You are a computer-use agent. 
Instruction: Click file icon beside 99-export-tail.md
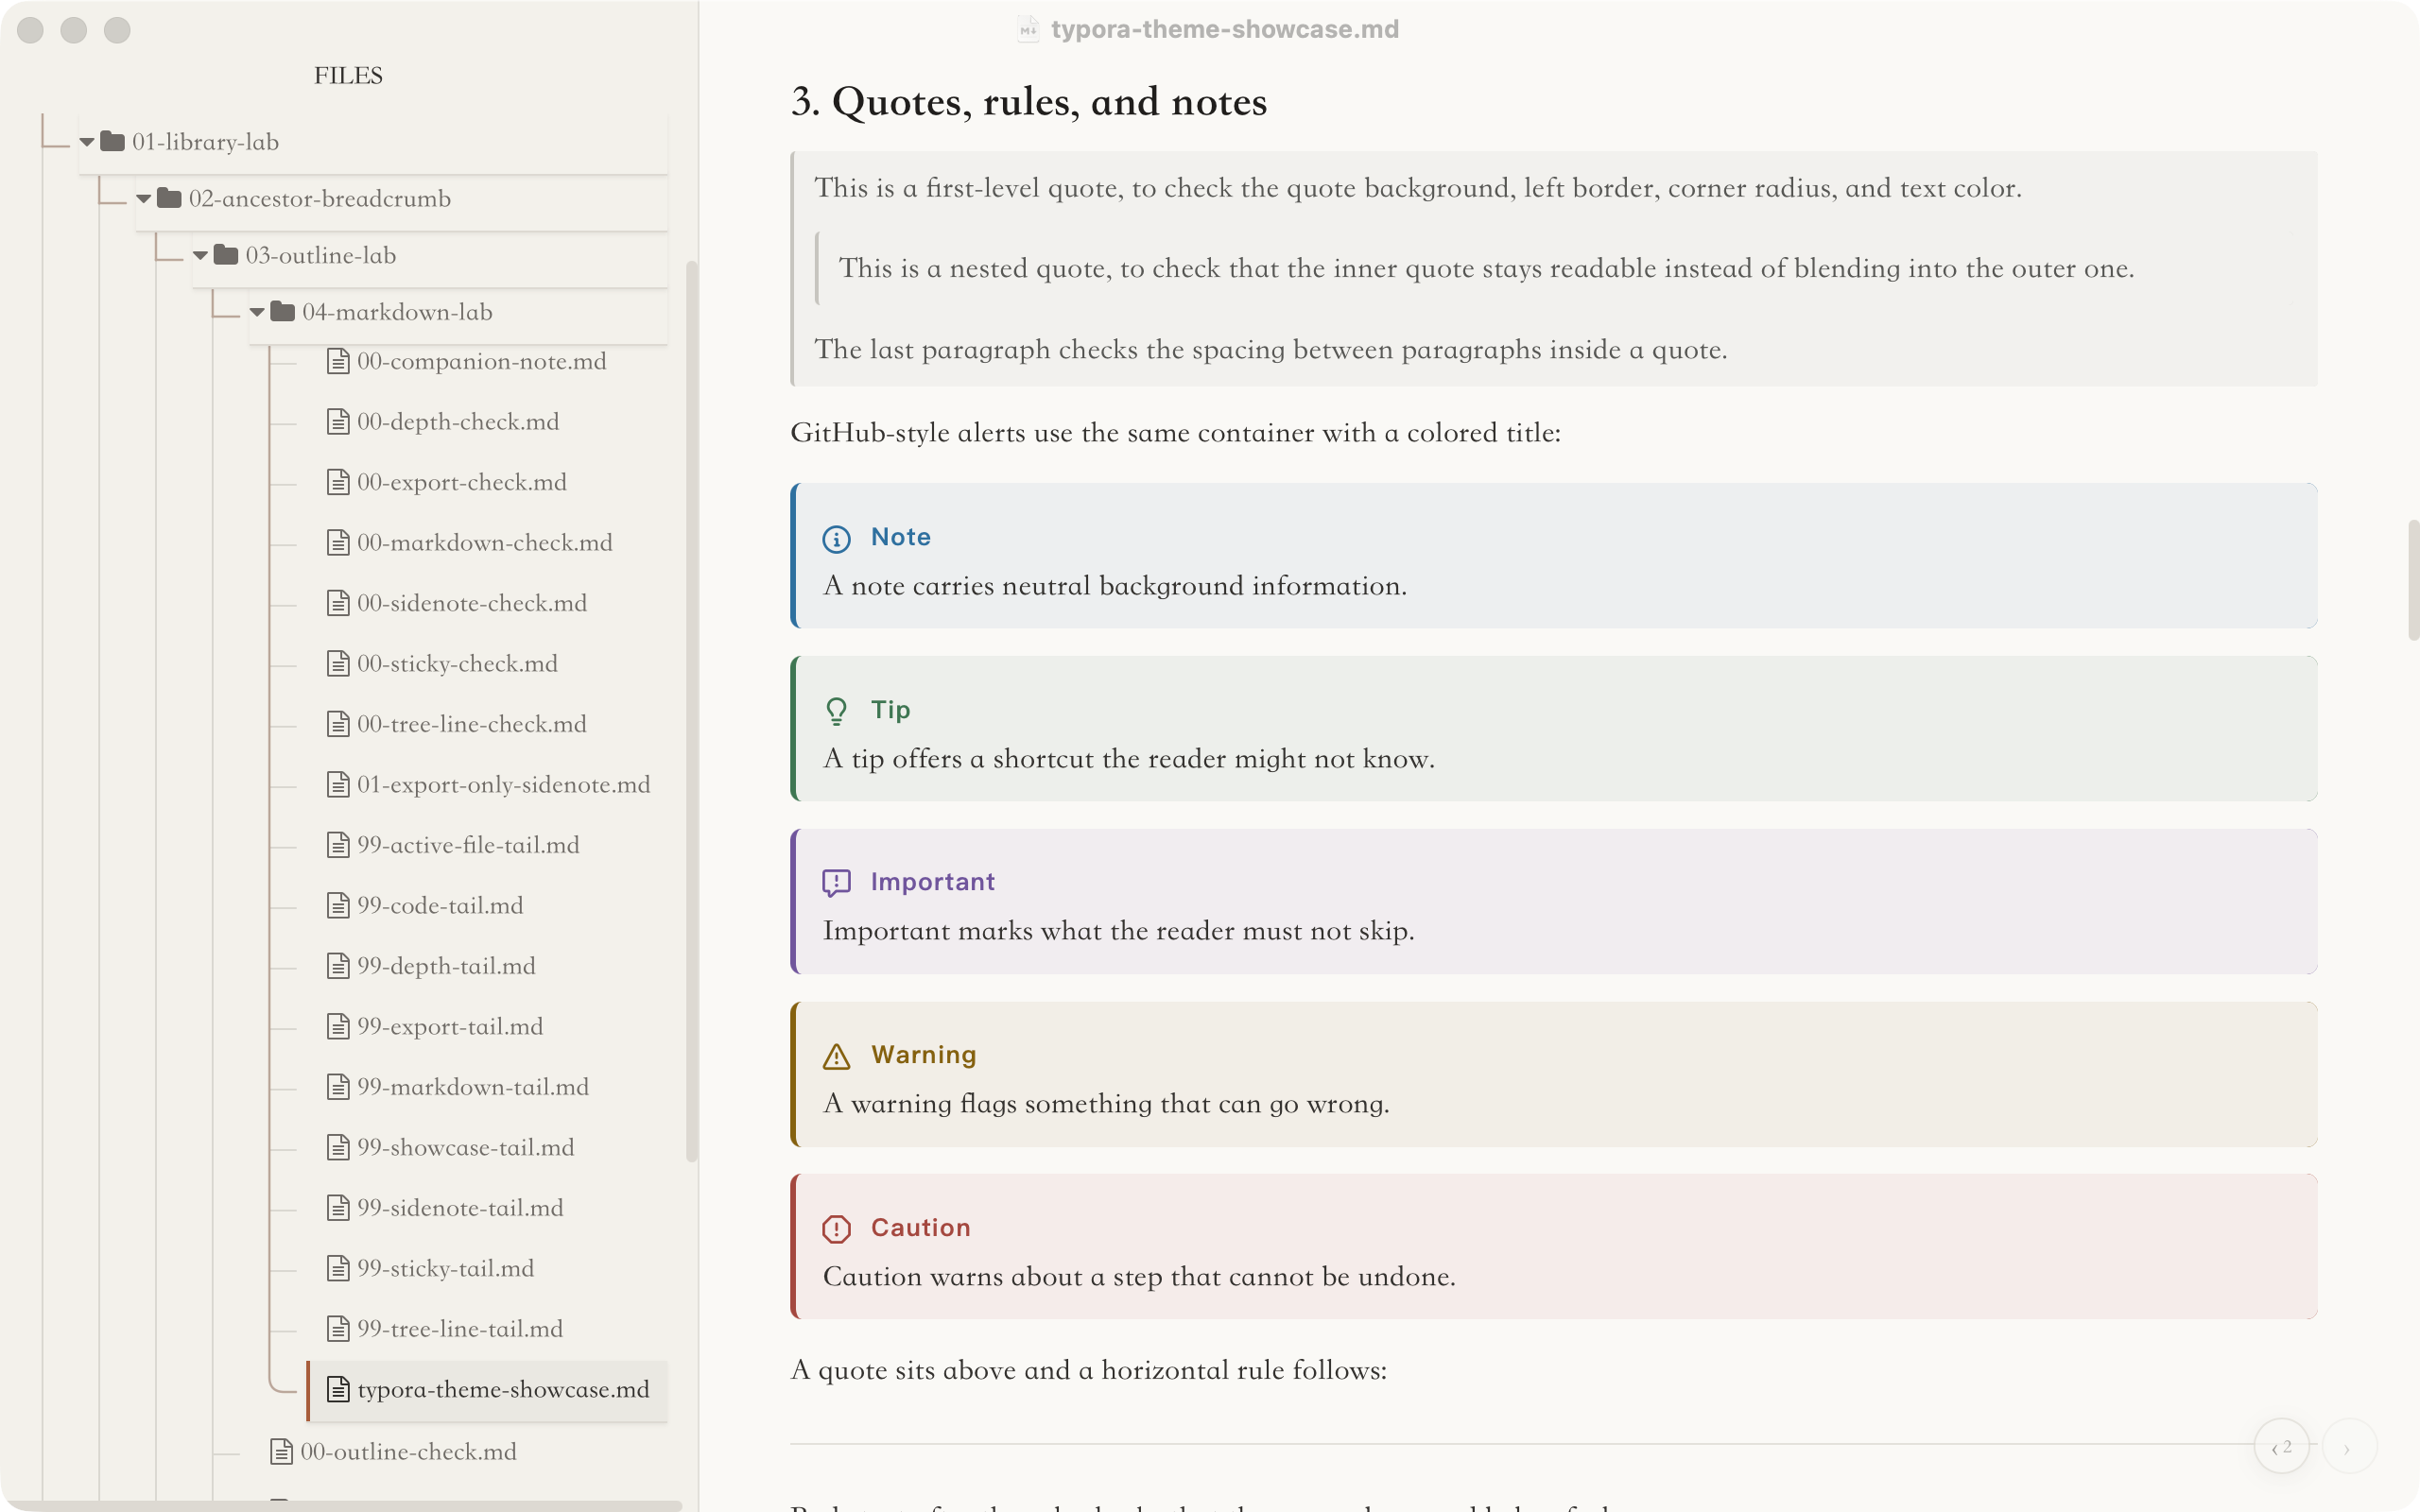(338, 1026)
